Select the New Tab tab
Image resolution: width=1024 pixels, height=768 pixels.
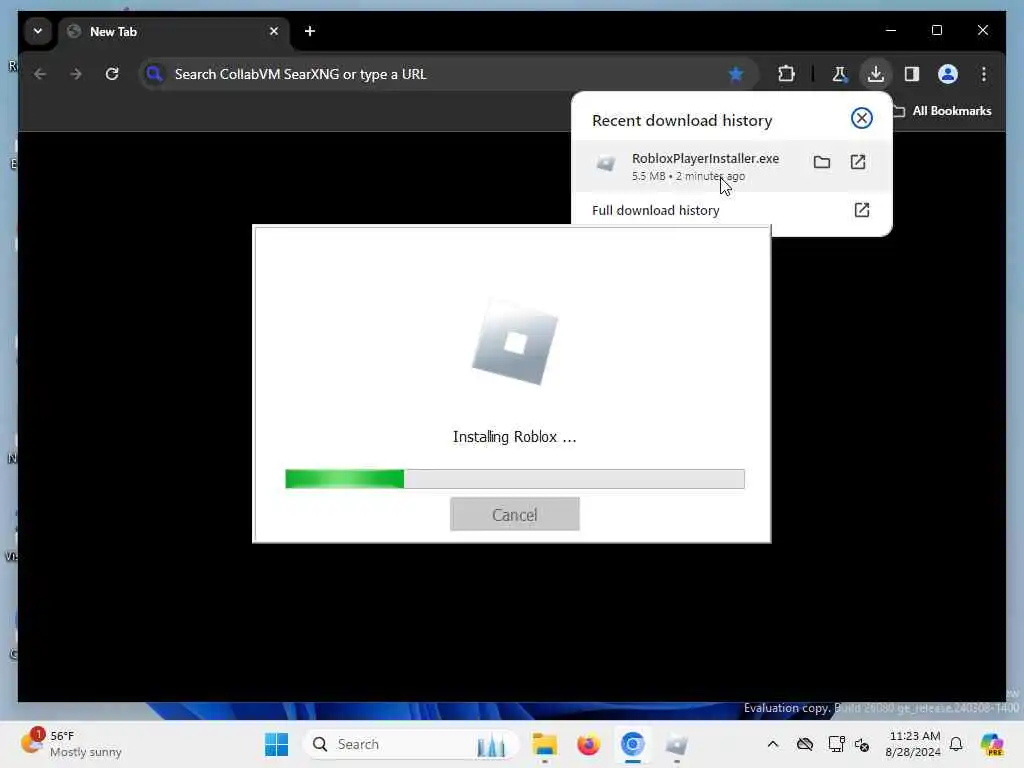[x=174, y=31]
